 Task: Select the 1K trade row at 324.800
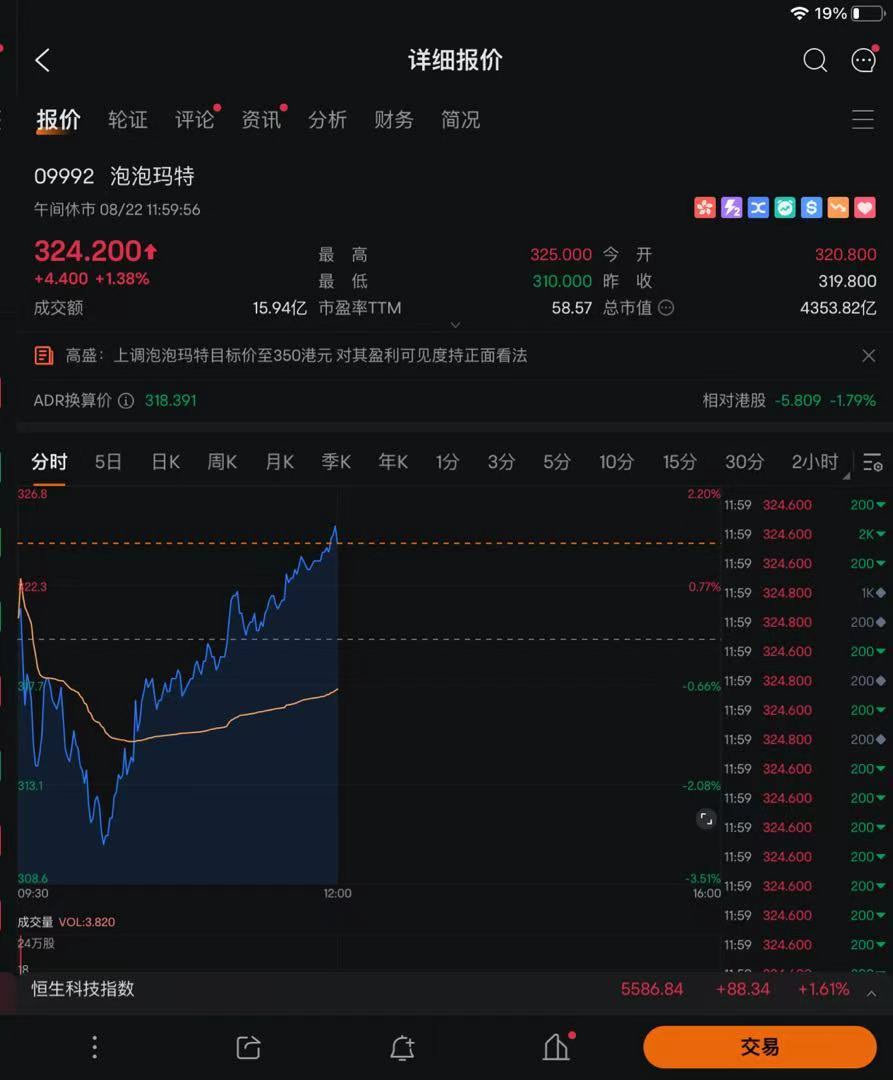pyautogui.click(x=804, y=593)
